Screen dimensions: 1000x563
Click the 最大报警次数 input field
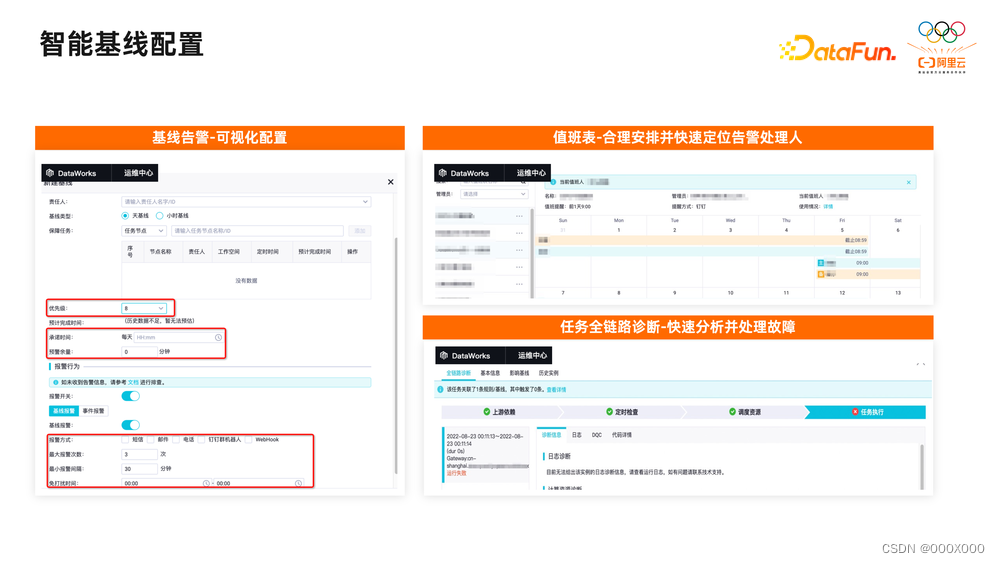coord(140,455)
